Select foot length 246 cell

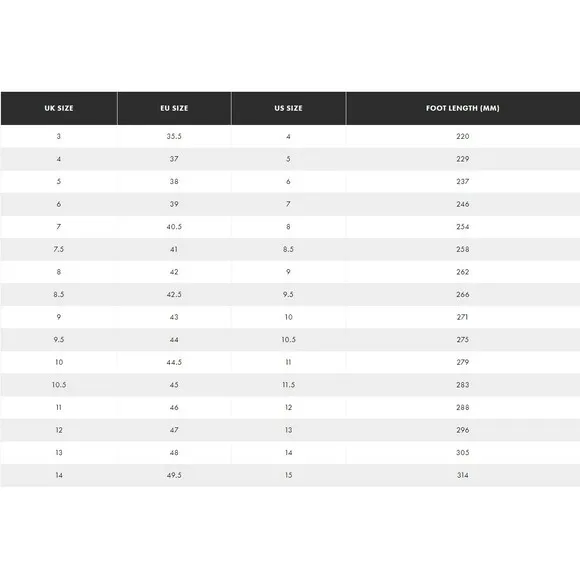[x=463, y=204]
